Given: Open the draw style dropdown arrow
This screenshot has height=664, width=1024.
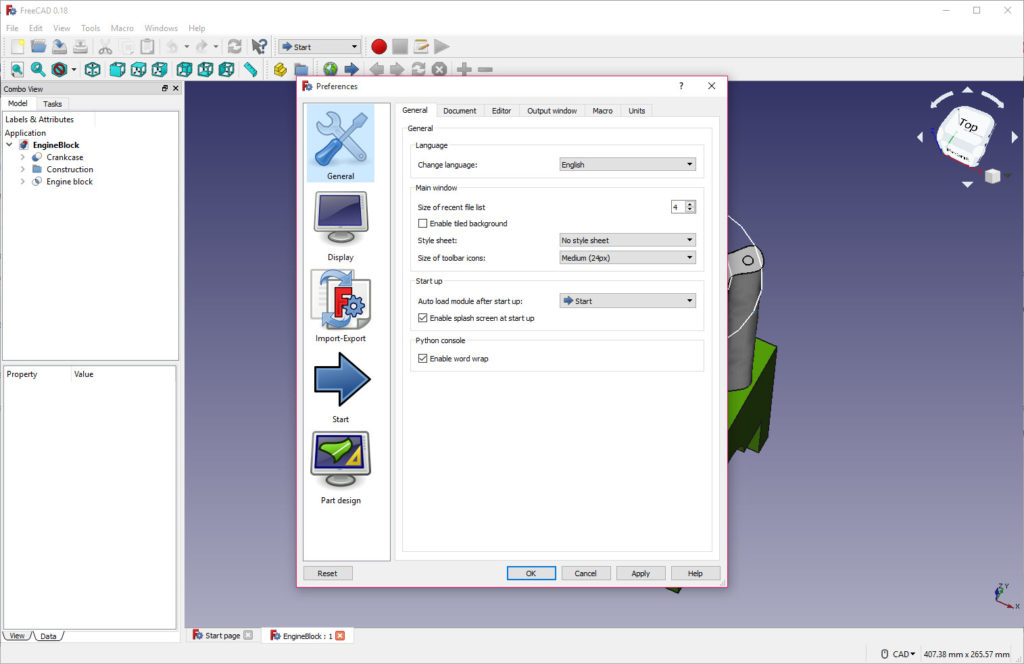Looking at the screenshot, I should (x=74, y=69).
